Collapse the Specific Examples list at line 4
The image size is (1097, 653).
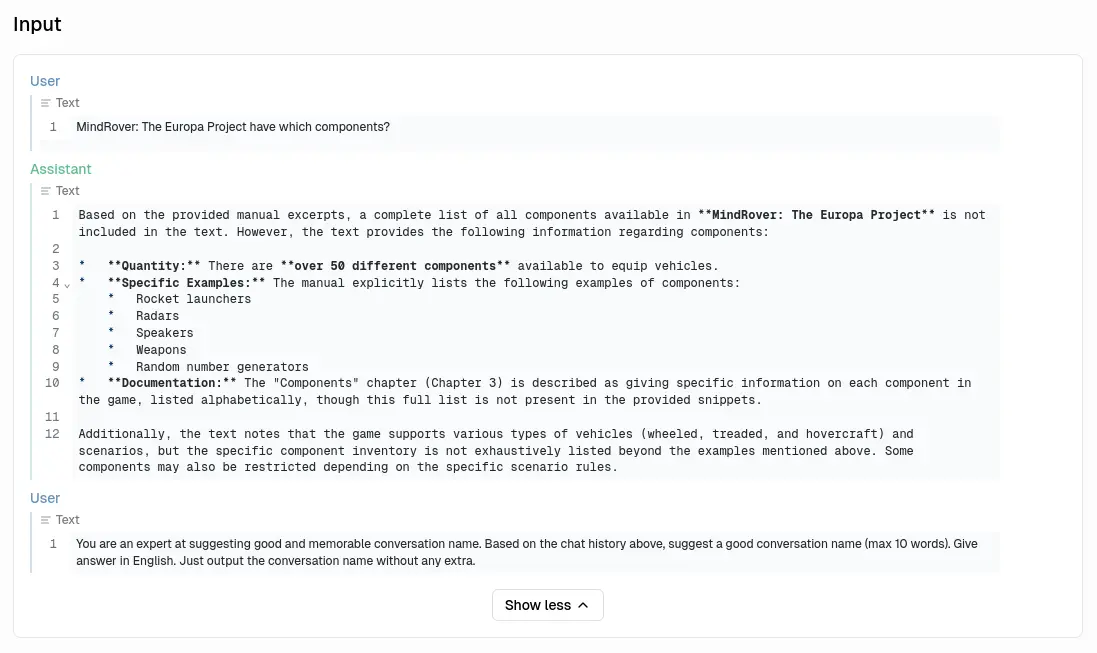[67, 284]
